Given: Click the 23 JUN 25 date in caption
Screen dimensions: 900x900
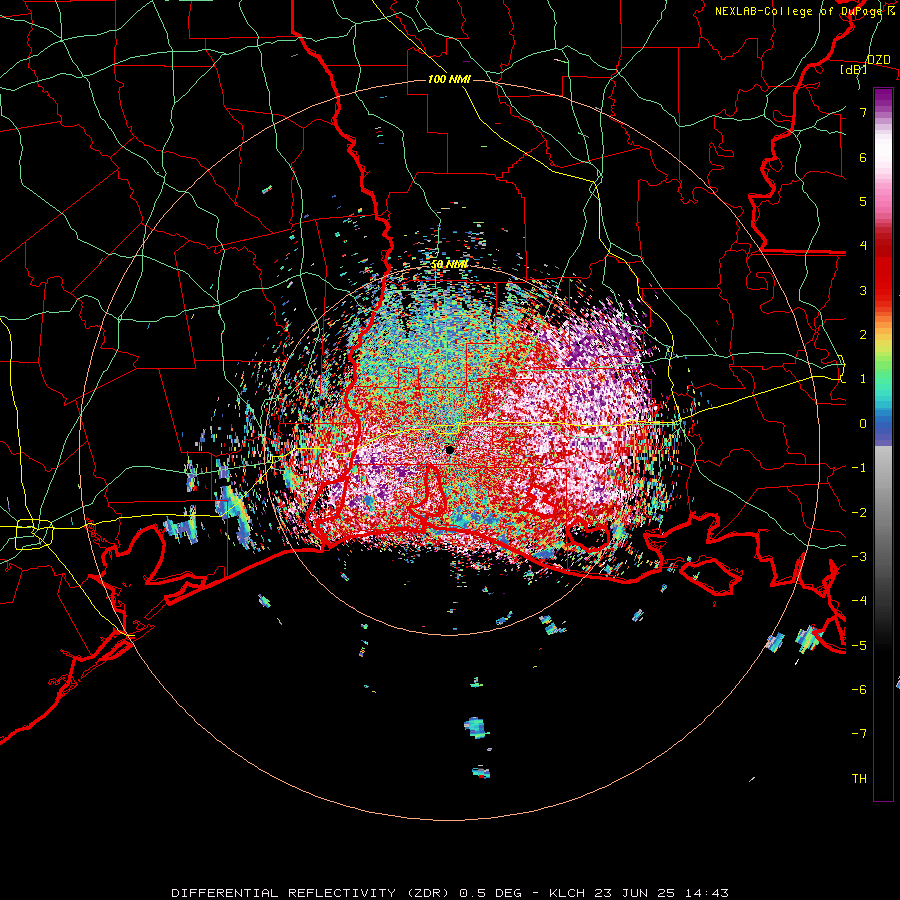Looking at the screenshot, I should point(634,893).
